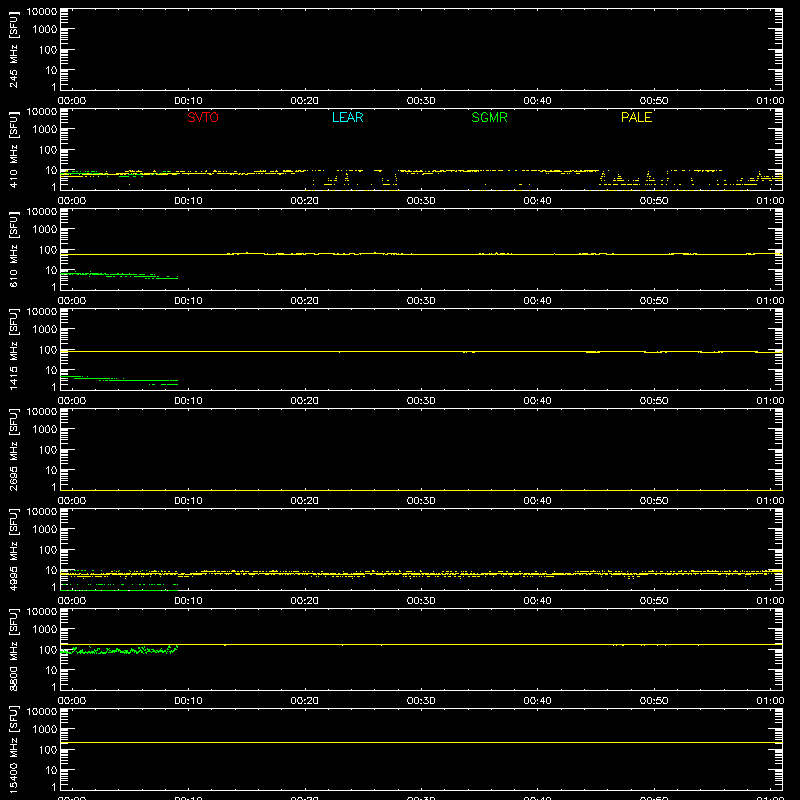
Task: Click the cyan LEAR station label
Action: click(347, 117)
